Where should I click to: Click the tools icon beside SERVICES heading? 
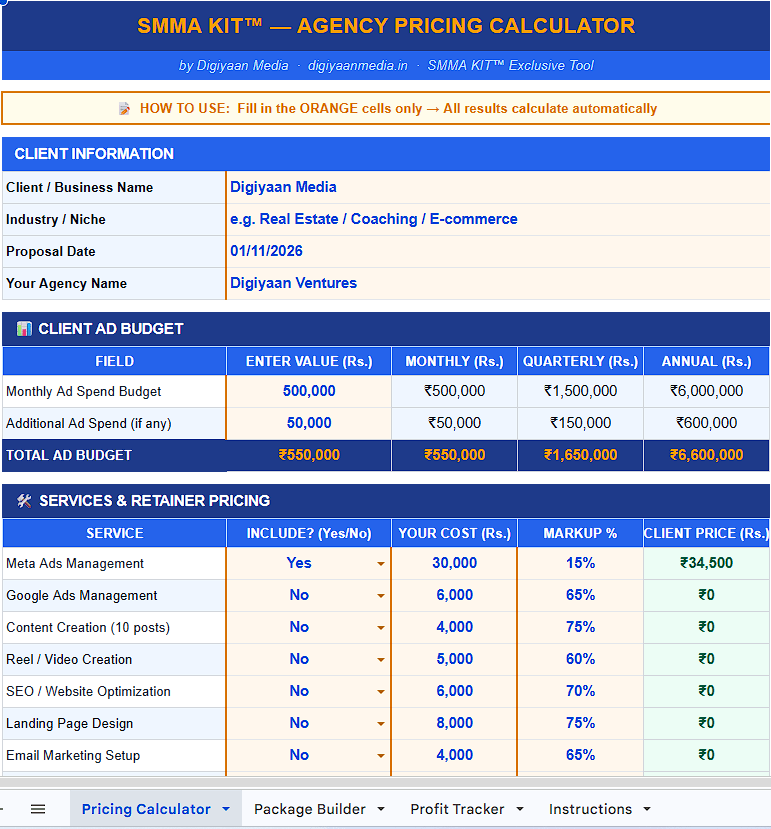click(x=24, y=501)
